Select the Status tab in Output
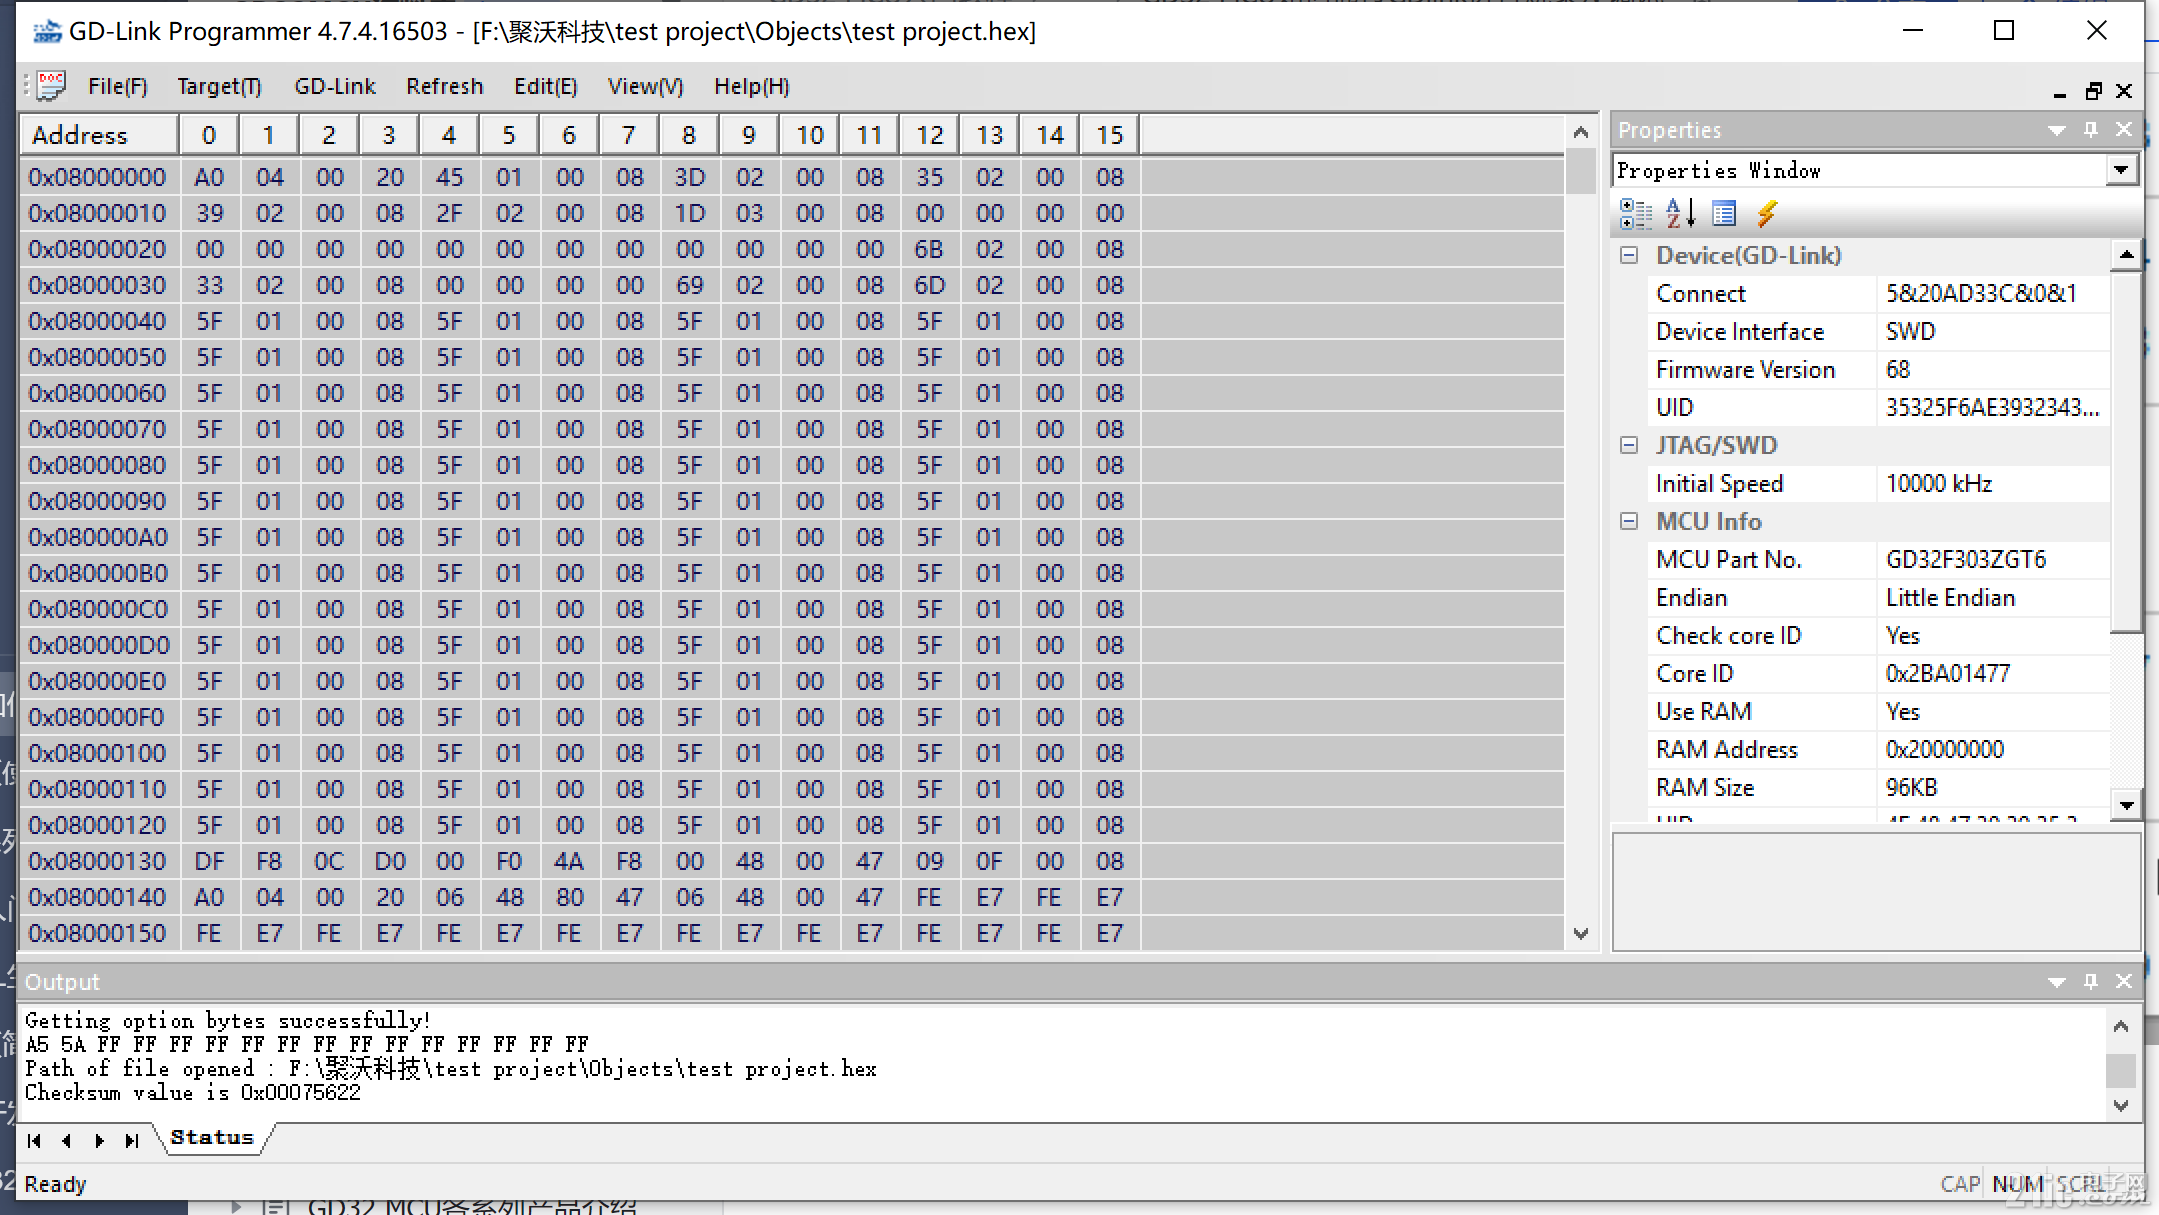Screen dimensions: 2159x1215 [211, 1137]
